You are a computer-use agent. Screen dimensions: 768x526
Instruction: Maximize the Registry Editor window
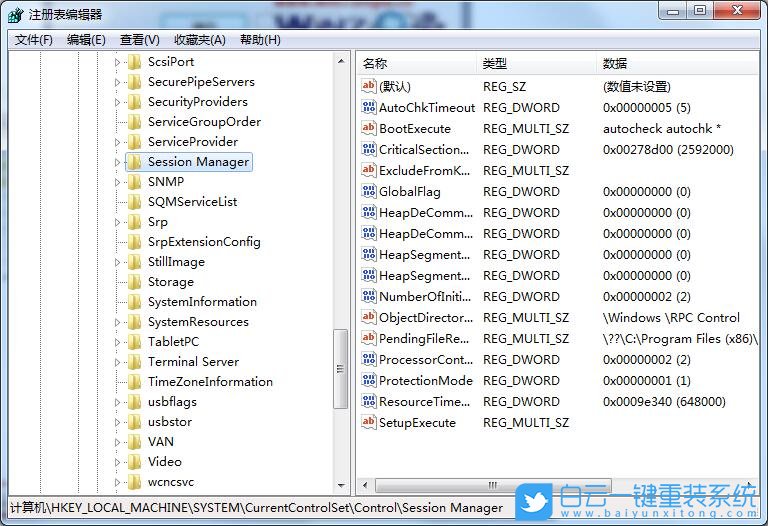pyautogui.click(x=700, y=10)
